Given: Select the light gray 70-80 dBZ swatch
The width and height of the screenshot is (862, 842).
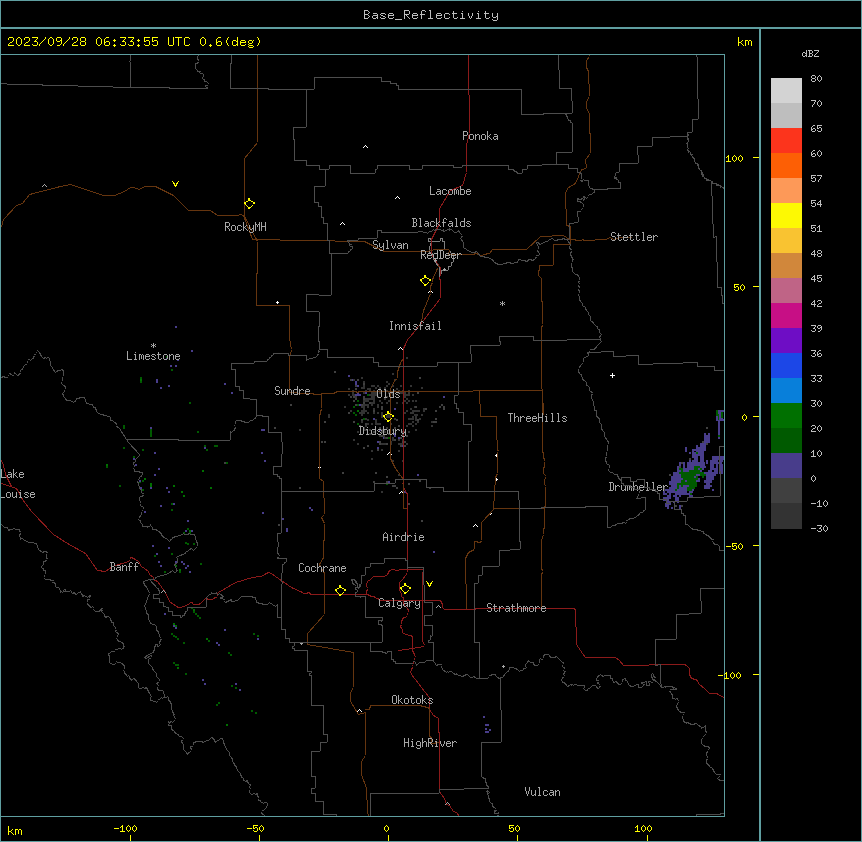Looking at the screenshot, I should coord(786,91).
